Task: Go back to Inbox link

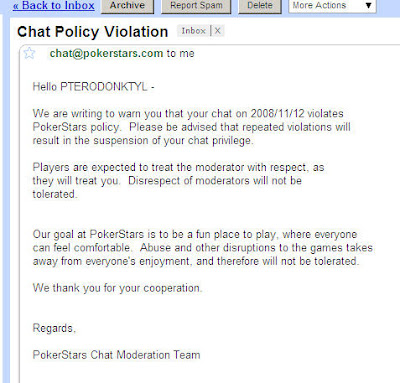Action: [x=54, y=6]
